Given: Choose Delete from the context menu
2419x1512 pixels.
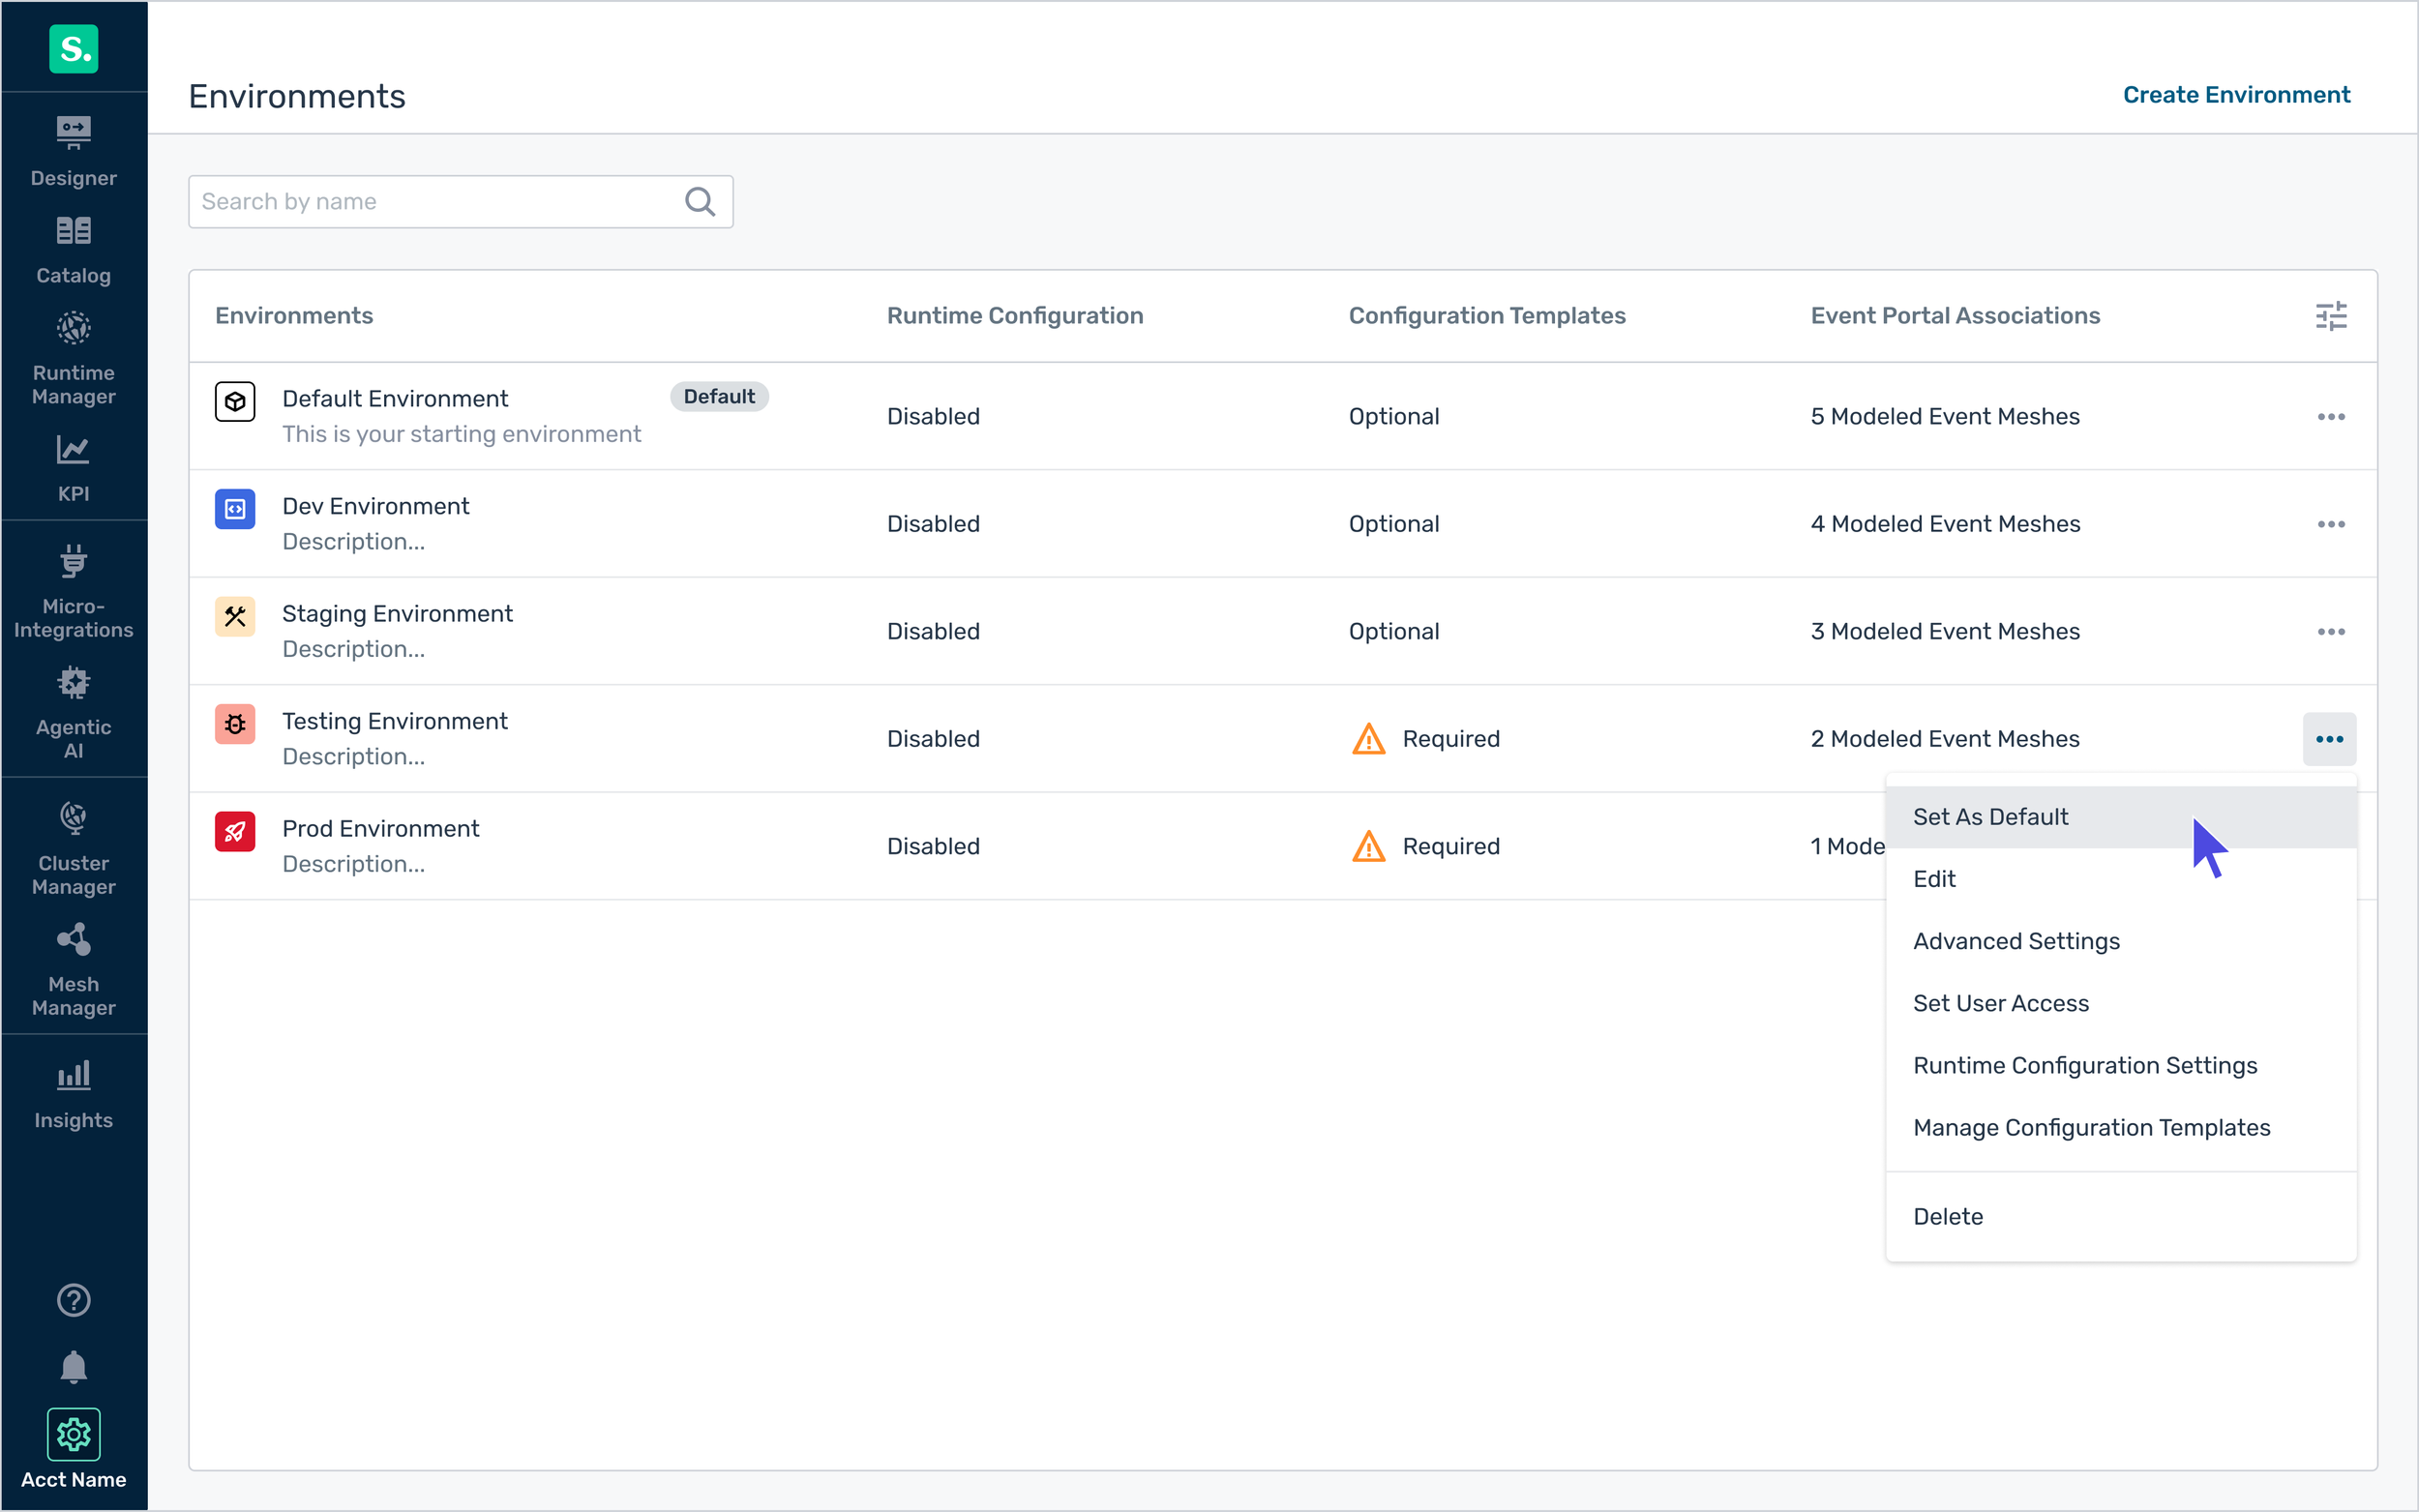Looking at the screenshot, I should pyautogui.click(x=1948, y=1216).
